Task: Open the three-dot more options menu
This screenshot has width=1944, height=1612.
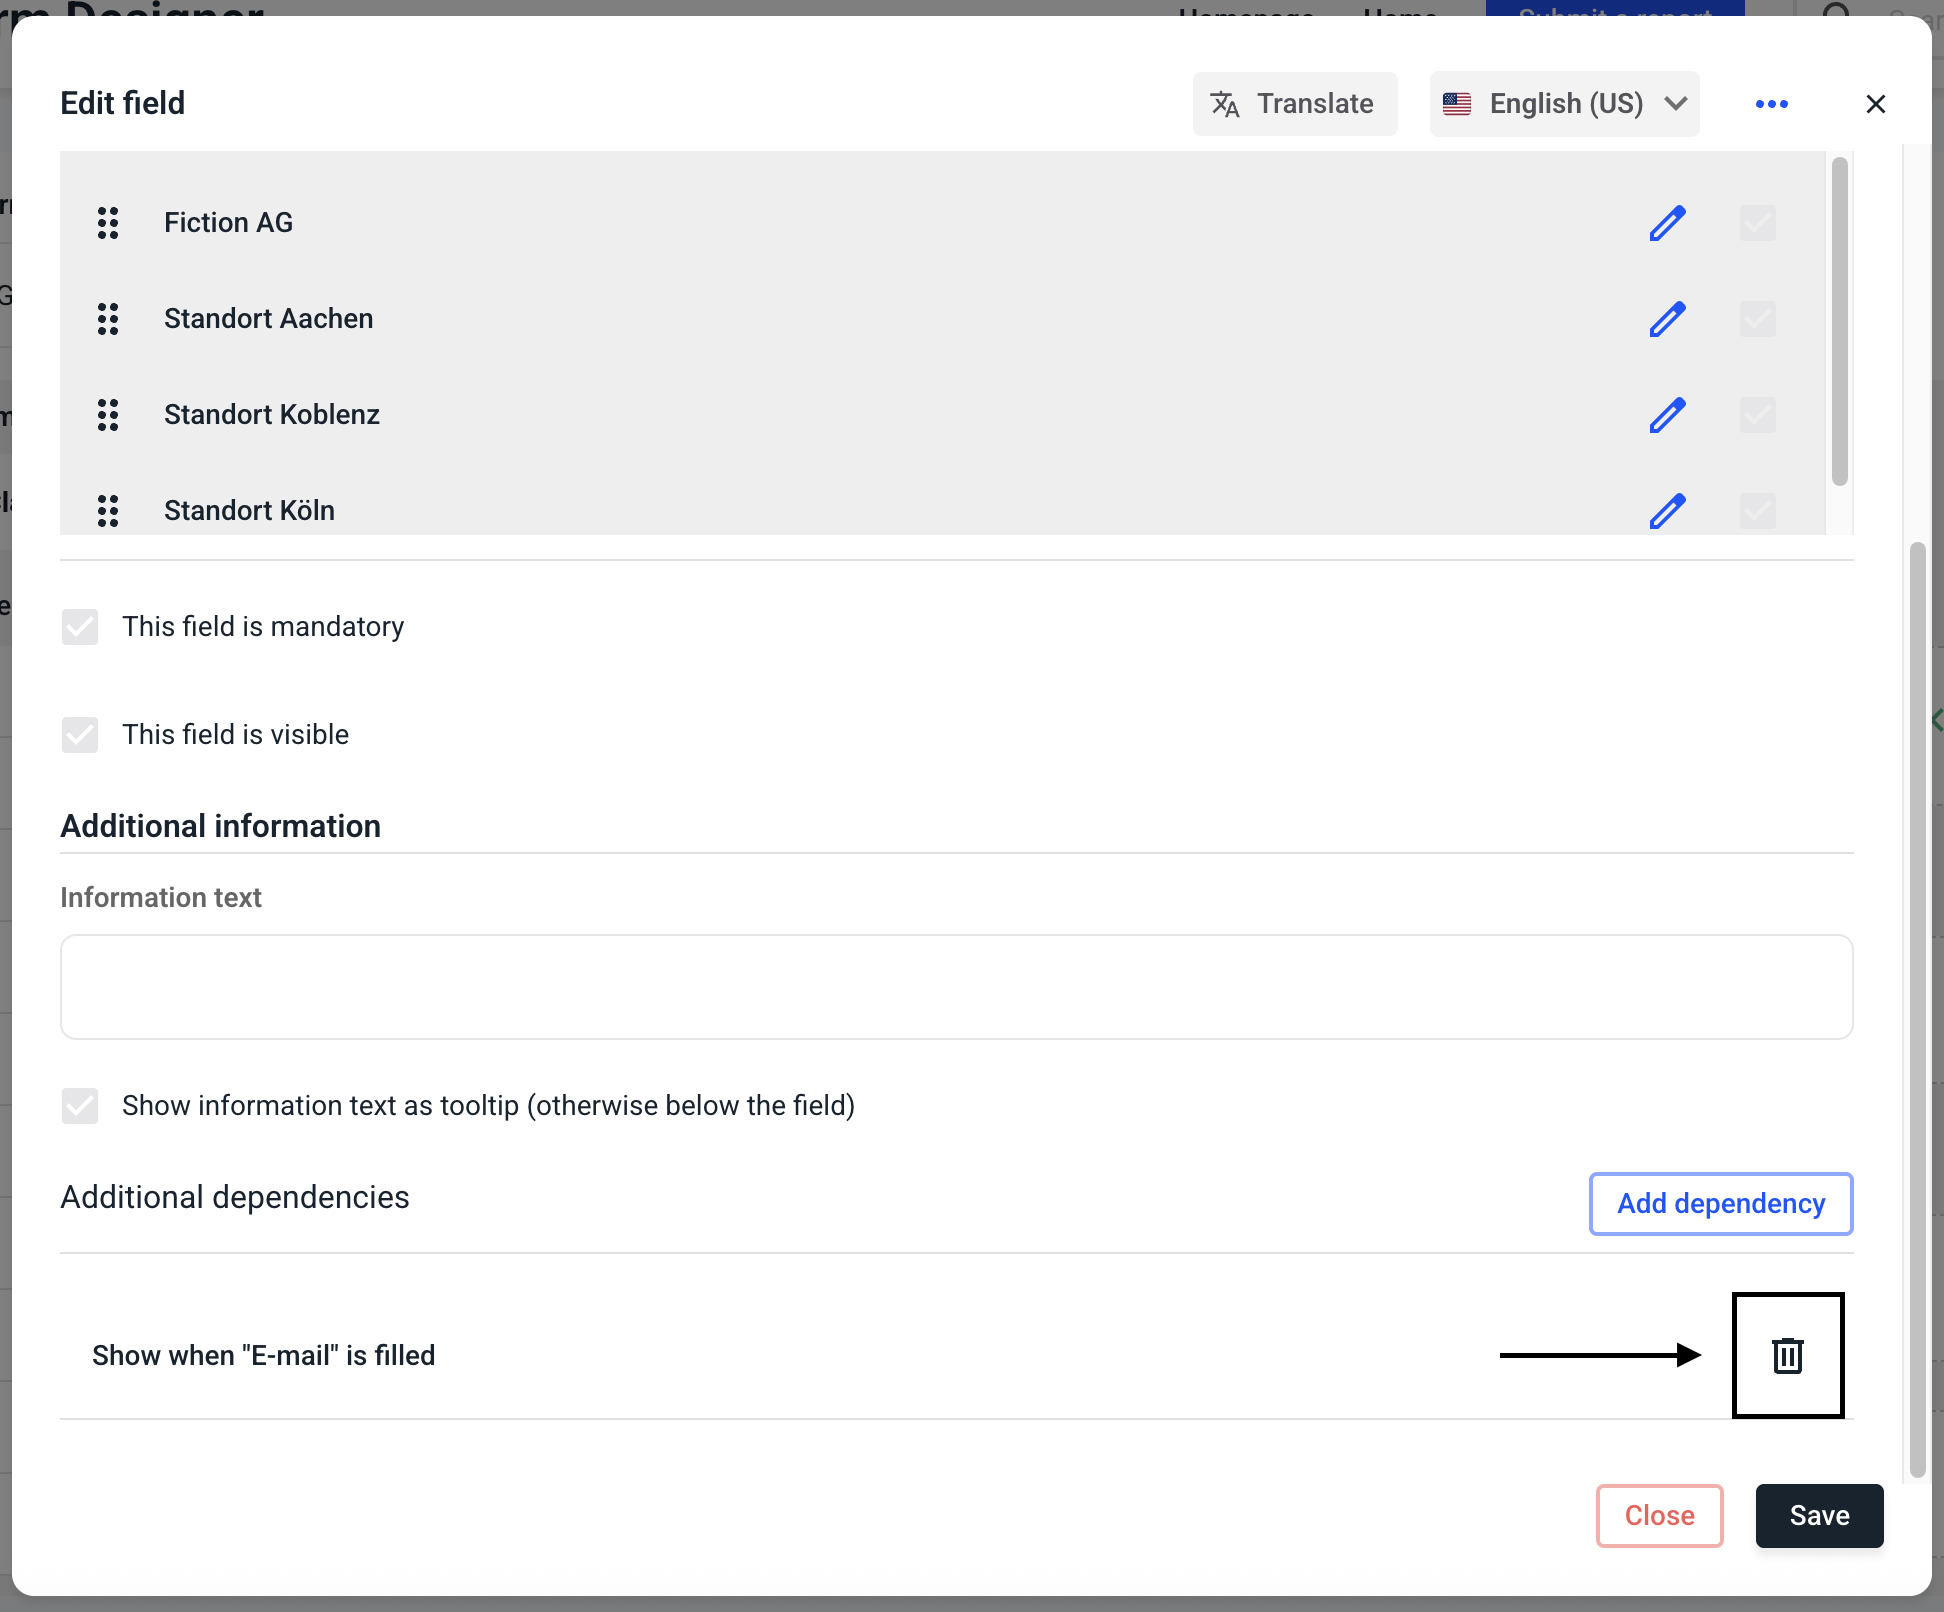Action: [x=1771, y=104]
